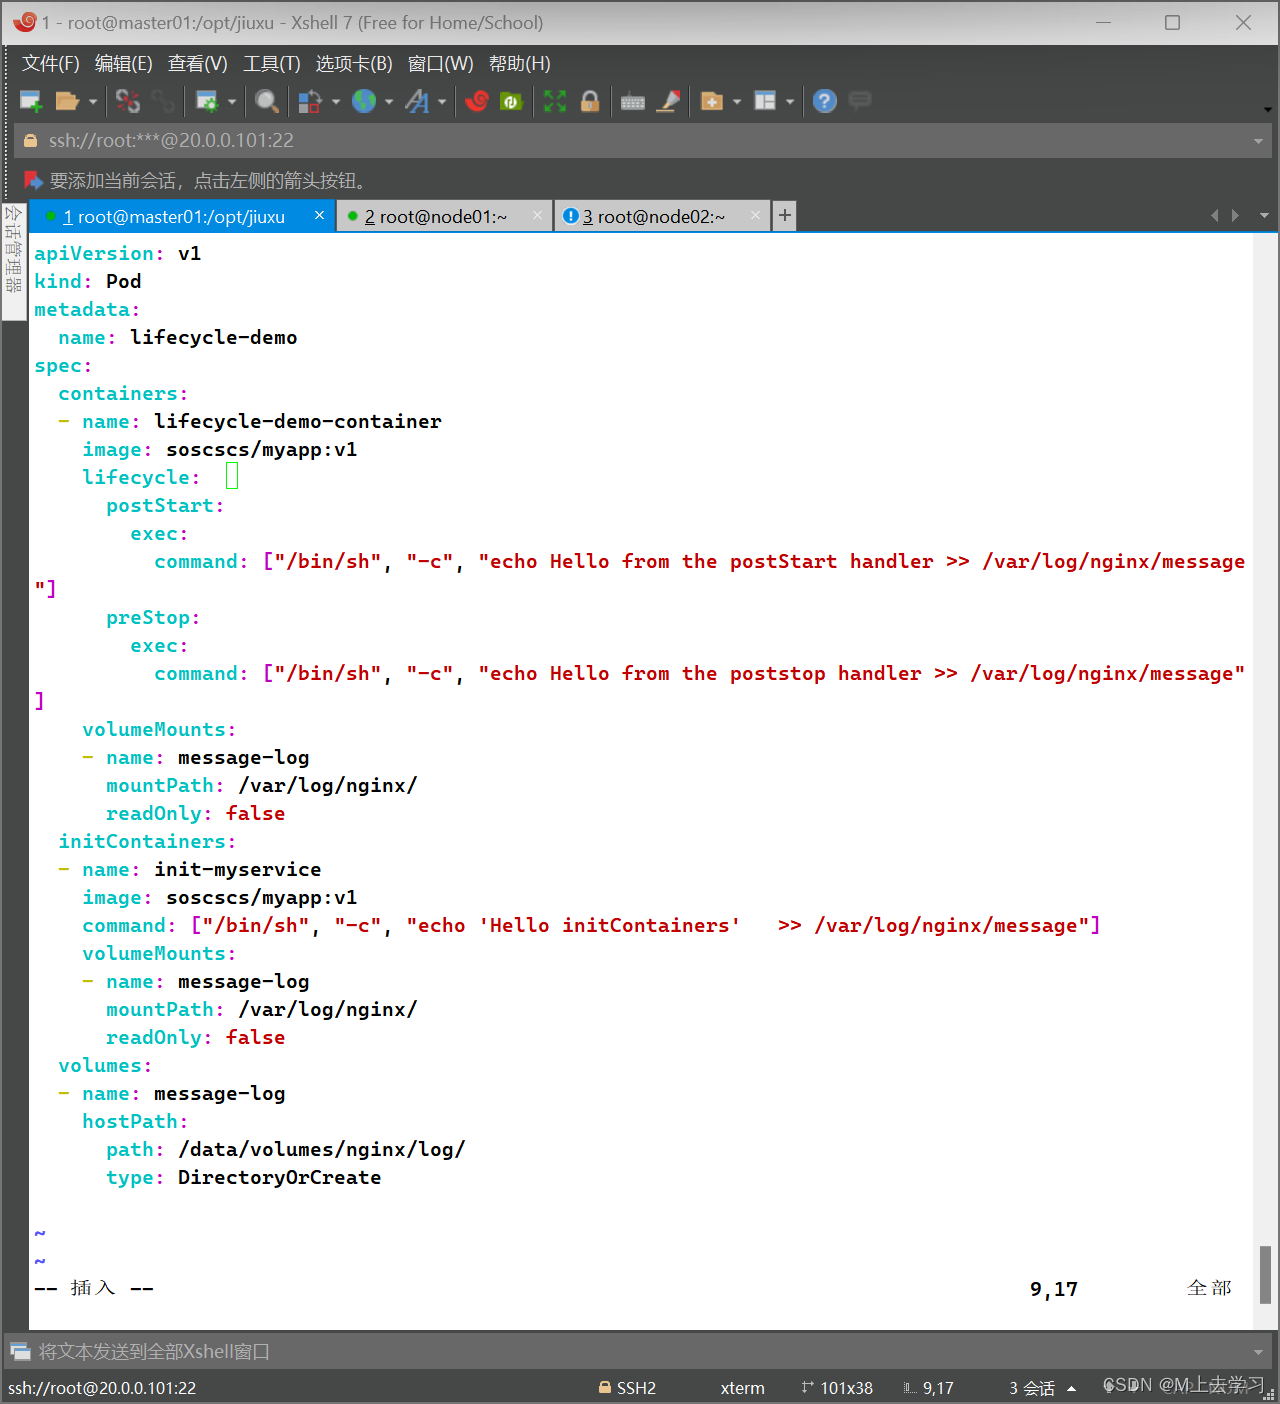Open the session manager side panel

(x=14, y=261)
